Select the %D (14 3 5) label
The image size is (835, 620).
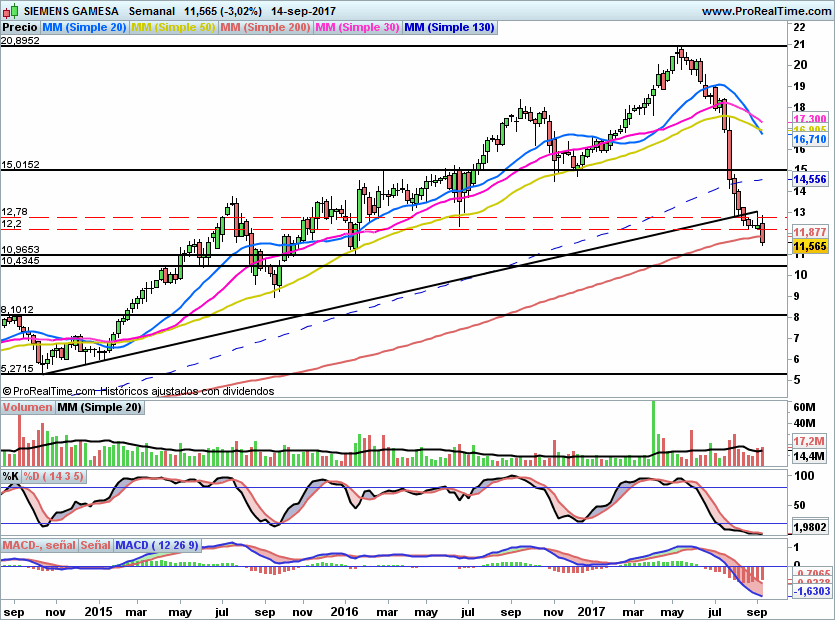click(x=53, y=476)
